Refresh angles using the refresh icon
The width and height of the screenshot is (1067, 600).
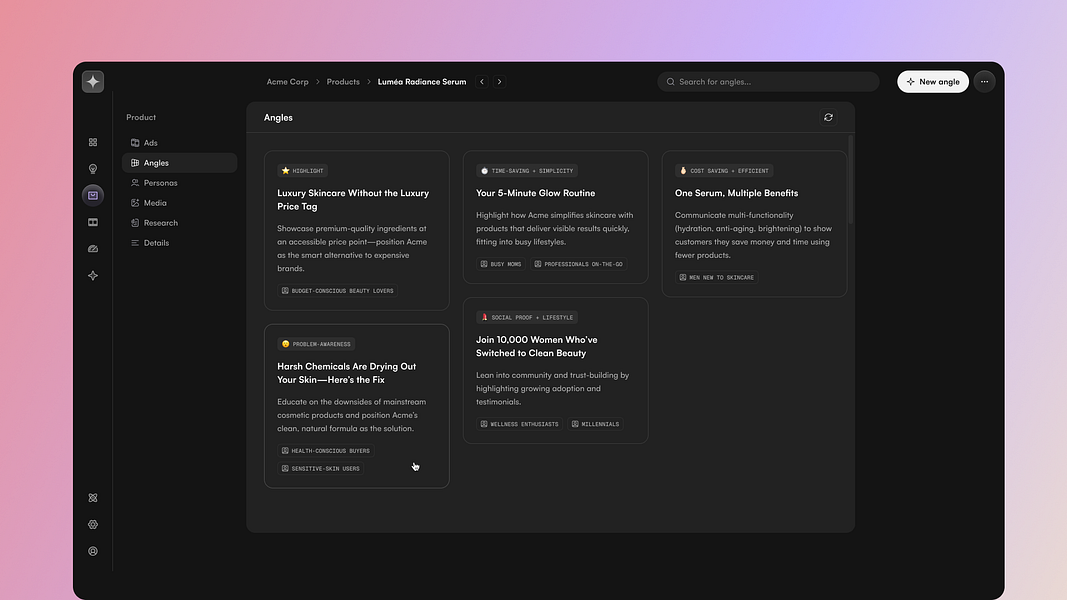point(828,117)
